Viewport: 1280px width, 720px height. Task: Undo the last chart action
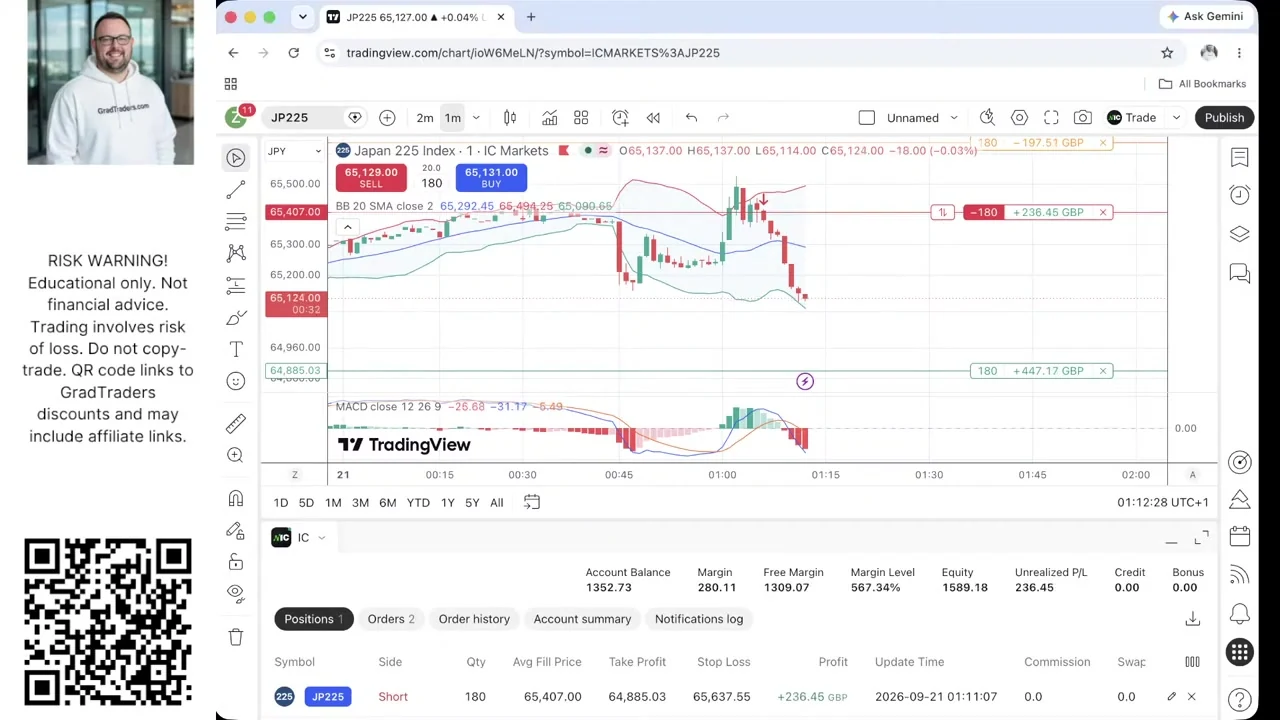click(x=691, y=118)
